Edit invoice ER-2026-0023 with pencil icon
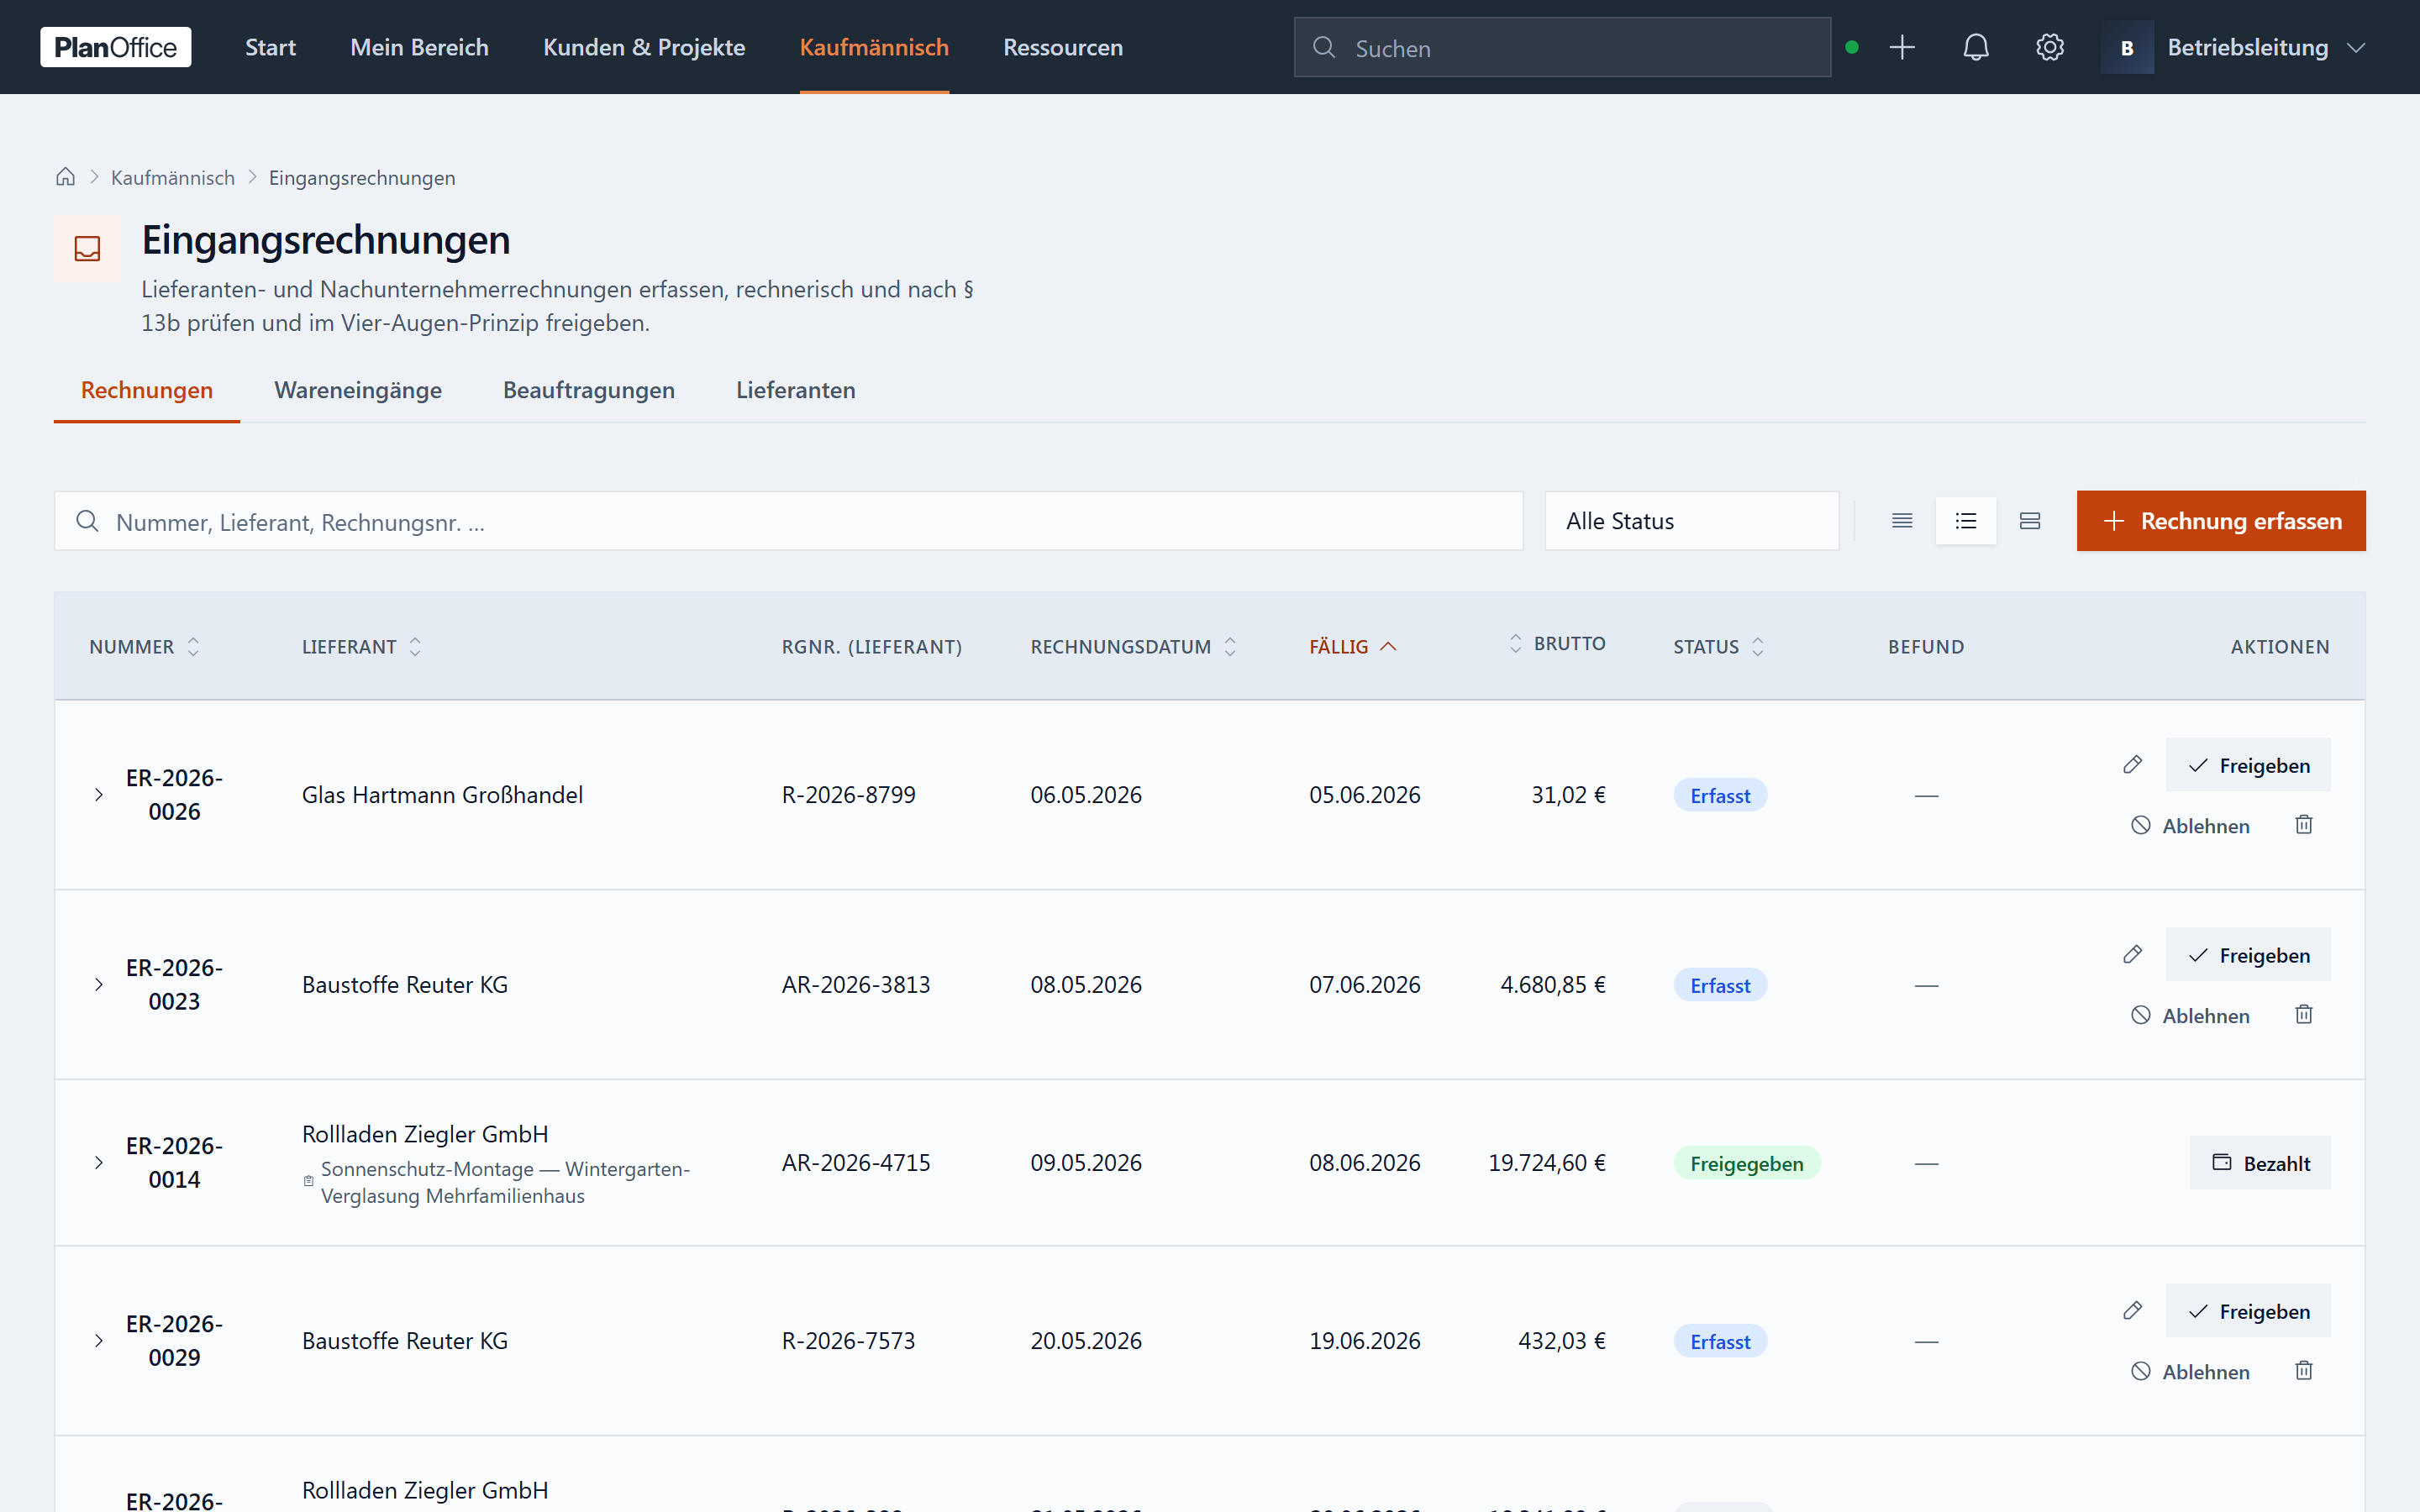 [x=2132, y=955]
